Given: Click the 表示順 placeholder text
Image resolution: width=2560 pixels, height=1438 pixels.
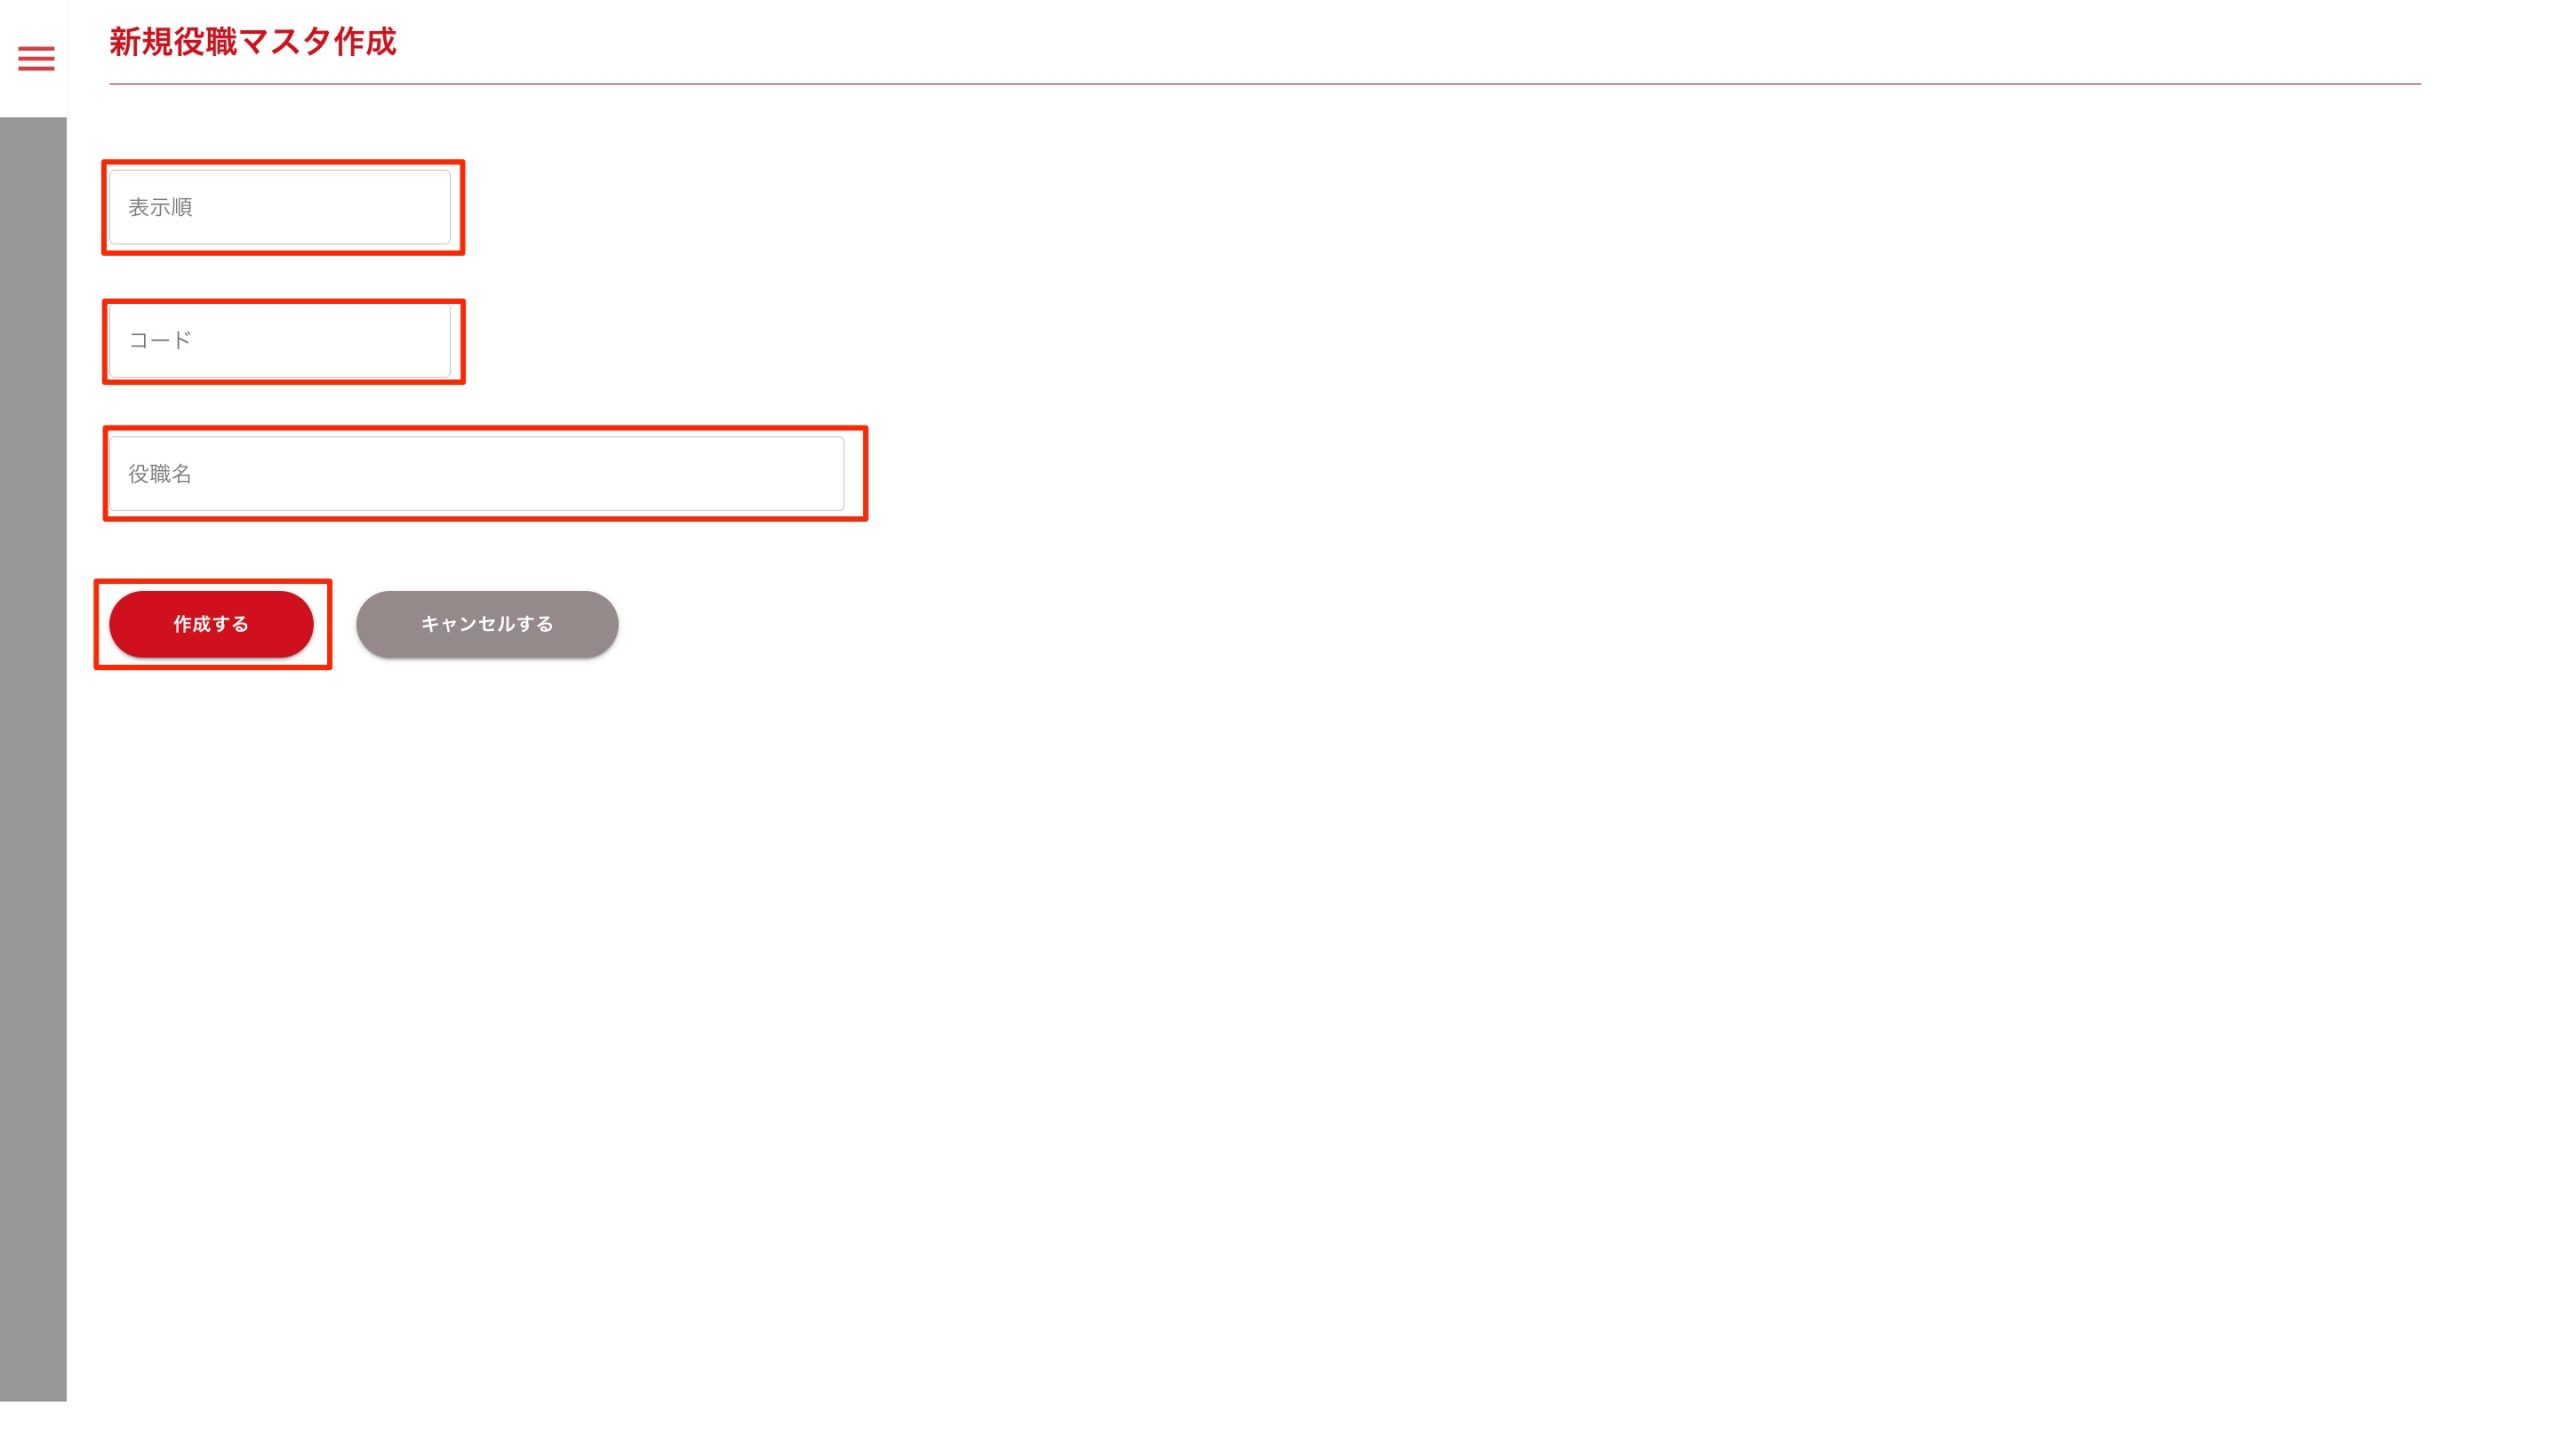Looking at the screenshot, I should pos(160,207).
